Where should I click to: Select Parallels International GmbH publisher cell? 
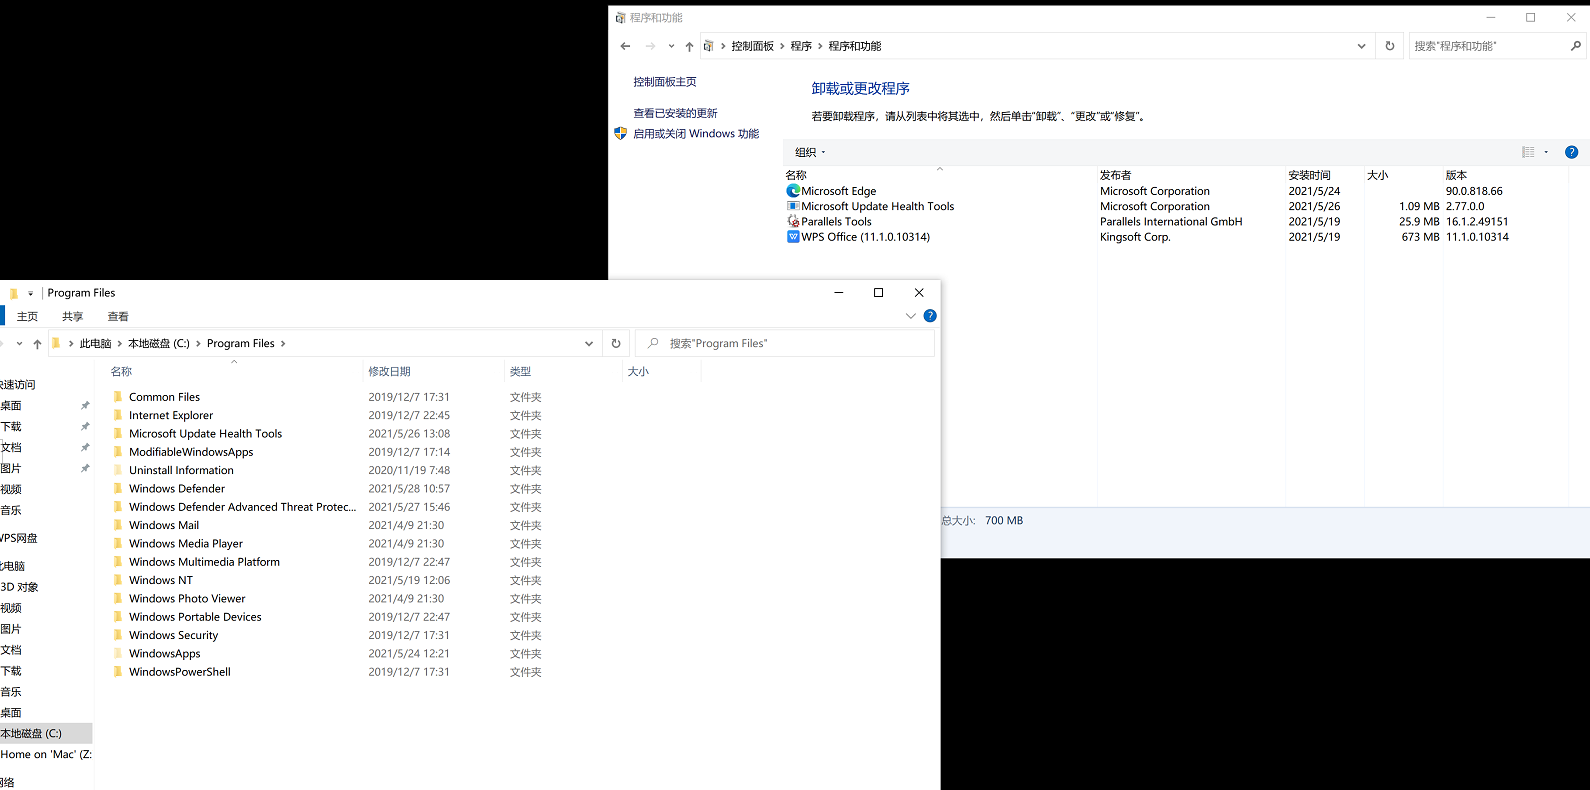coord(1171,222)
